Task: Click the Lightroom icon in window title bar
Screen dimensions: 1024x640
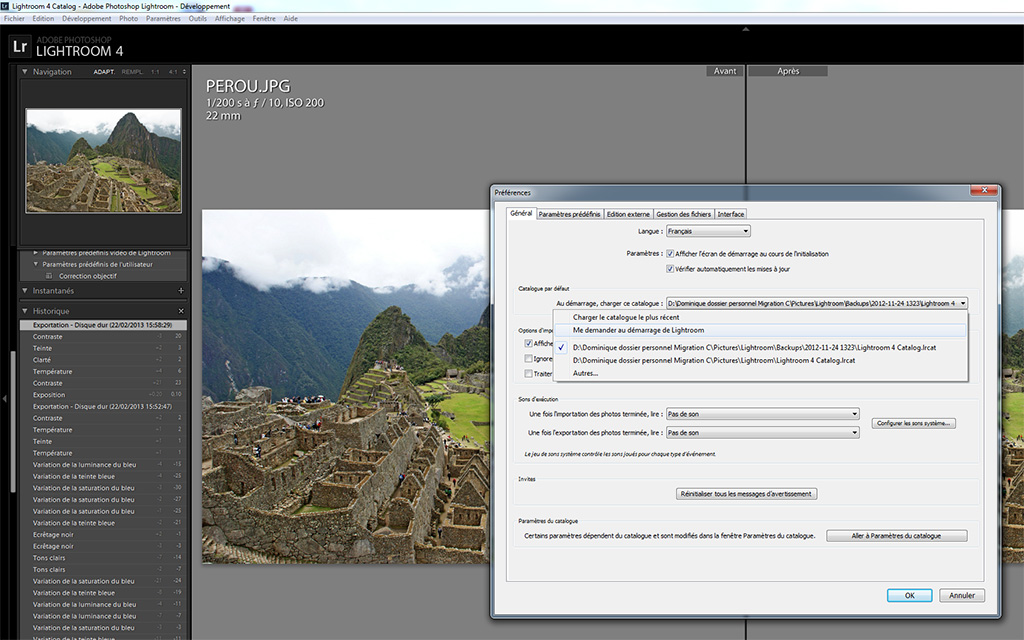Action: pos(5,6)
